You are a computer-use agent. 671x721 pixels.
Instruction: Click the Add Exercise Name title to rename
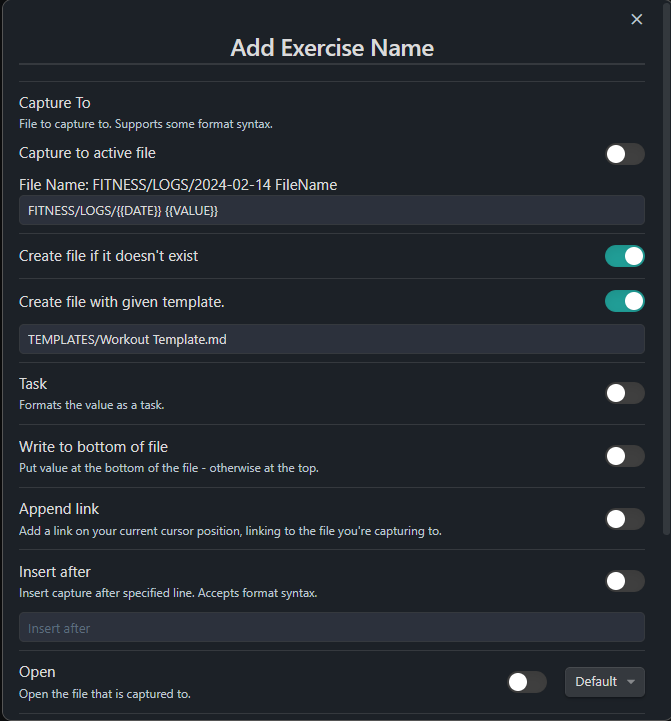(x=332, y=47)
